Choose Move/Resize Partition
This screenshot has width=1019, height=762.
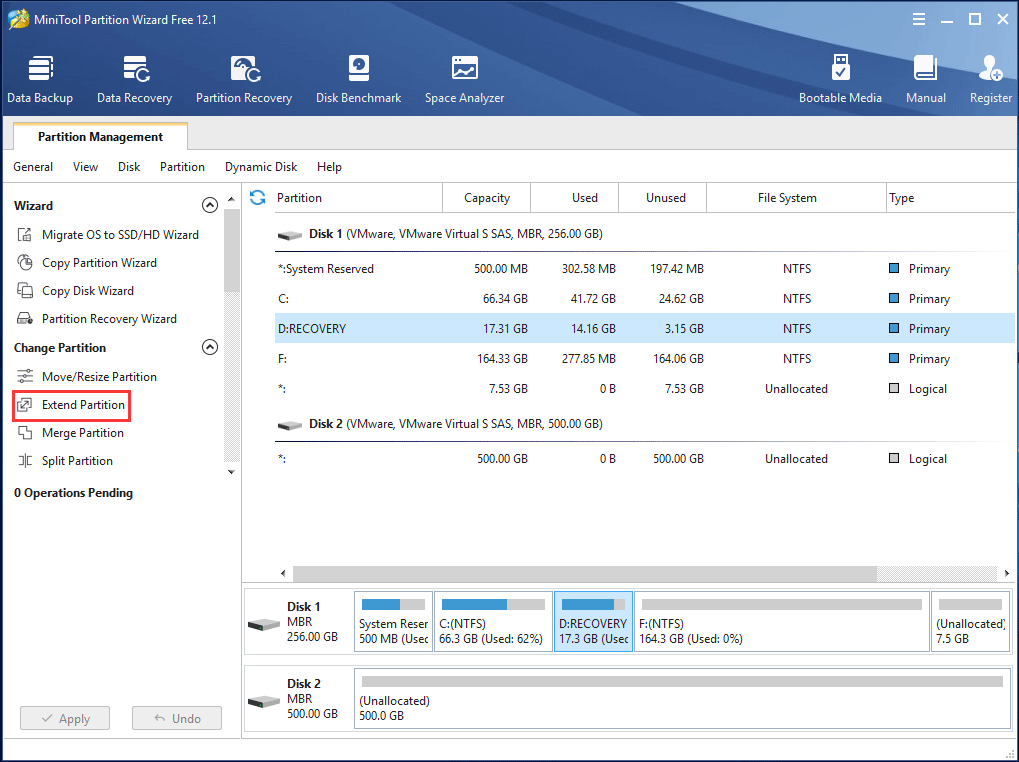click(x=99, y=377)
